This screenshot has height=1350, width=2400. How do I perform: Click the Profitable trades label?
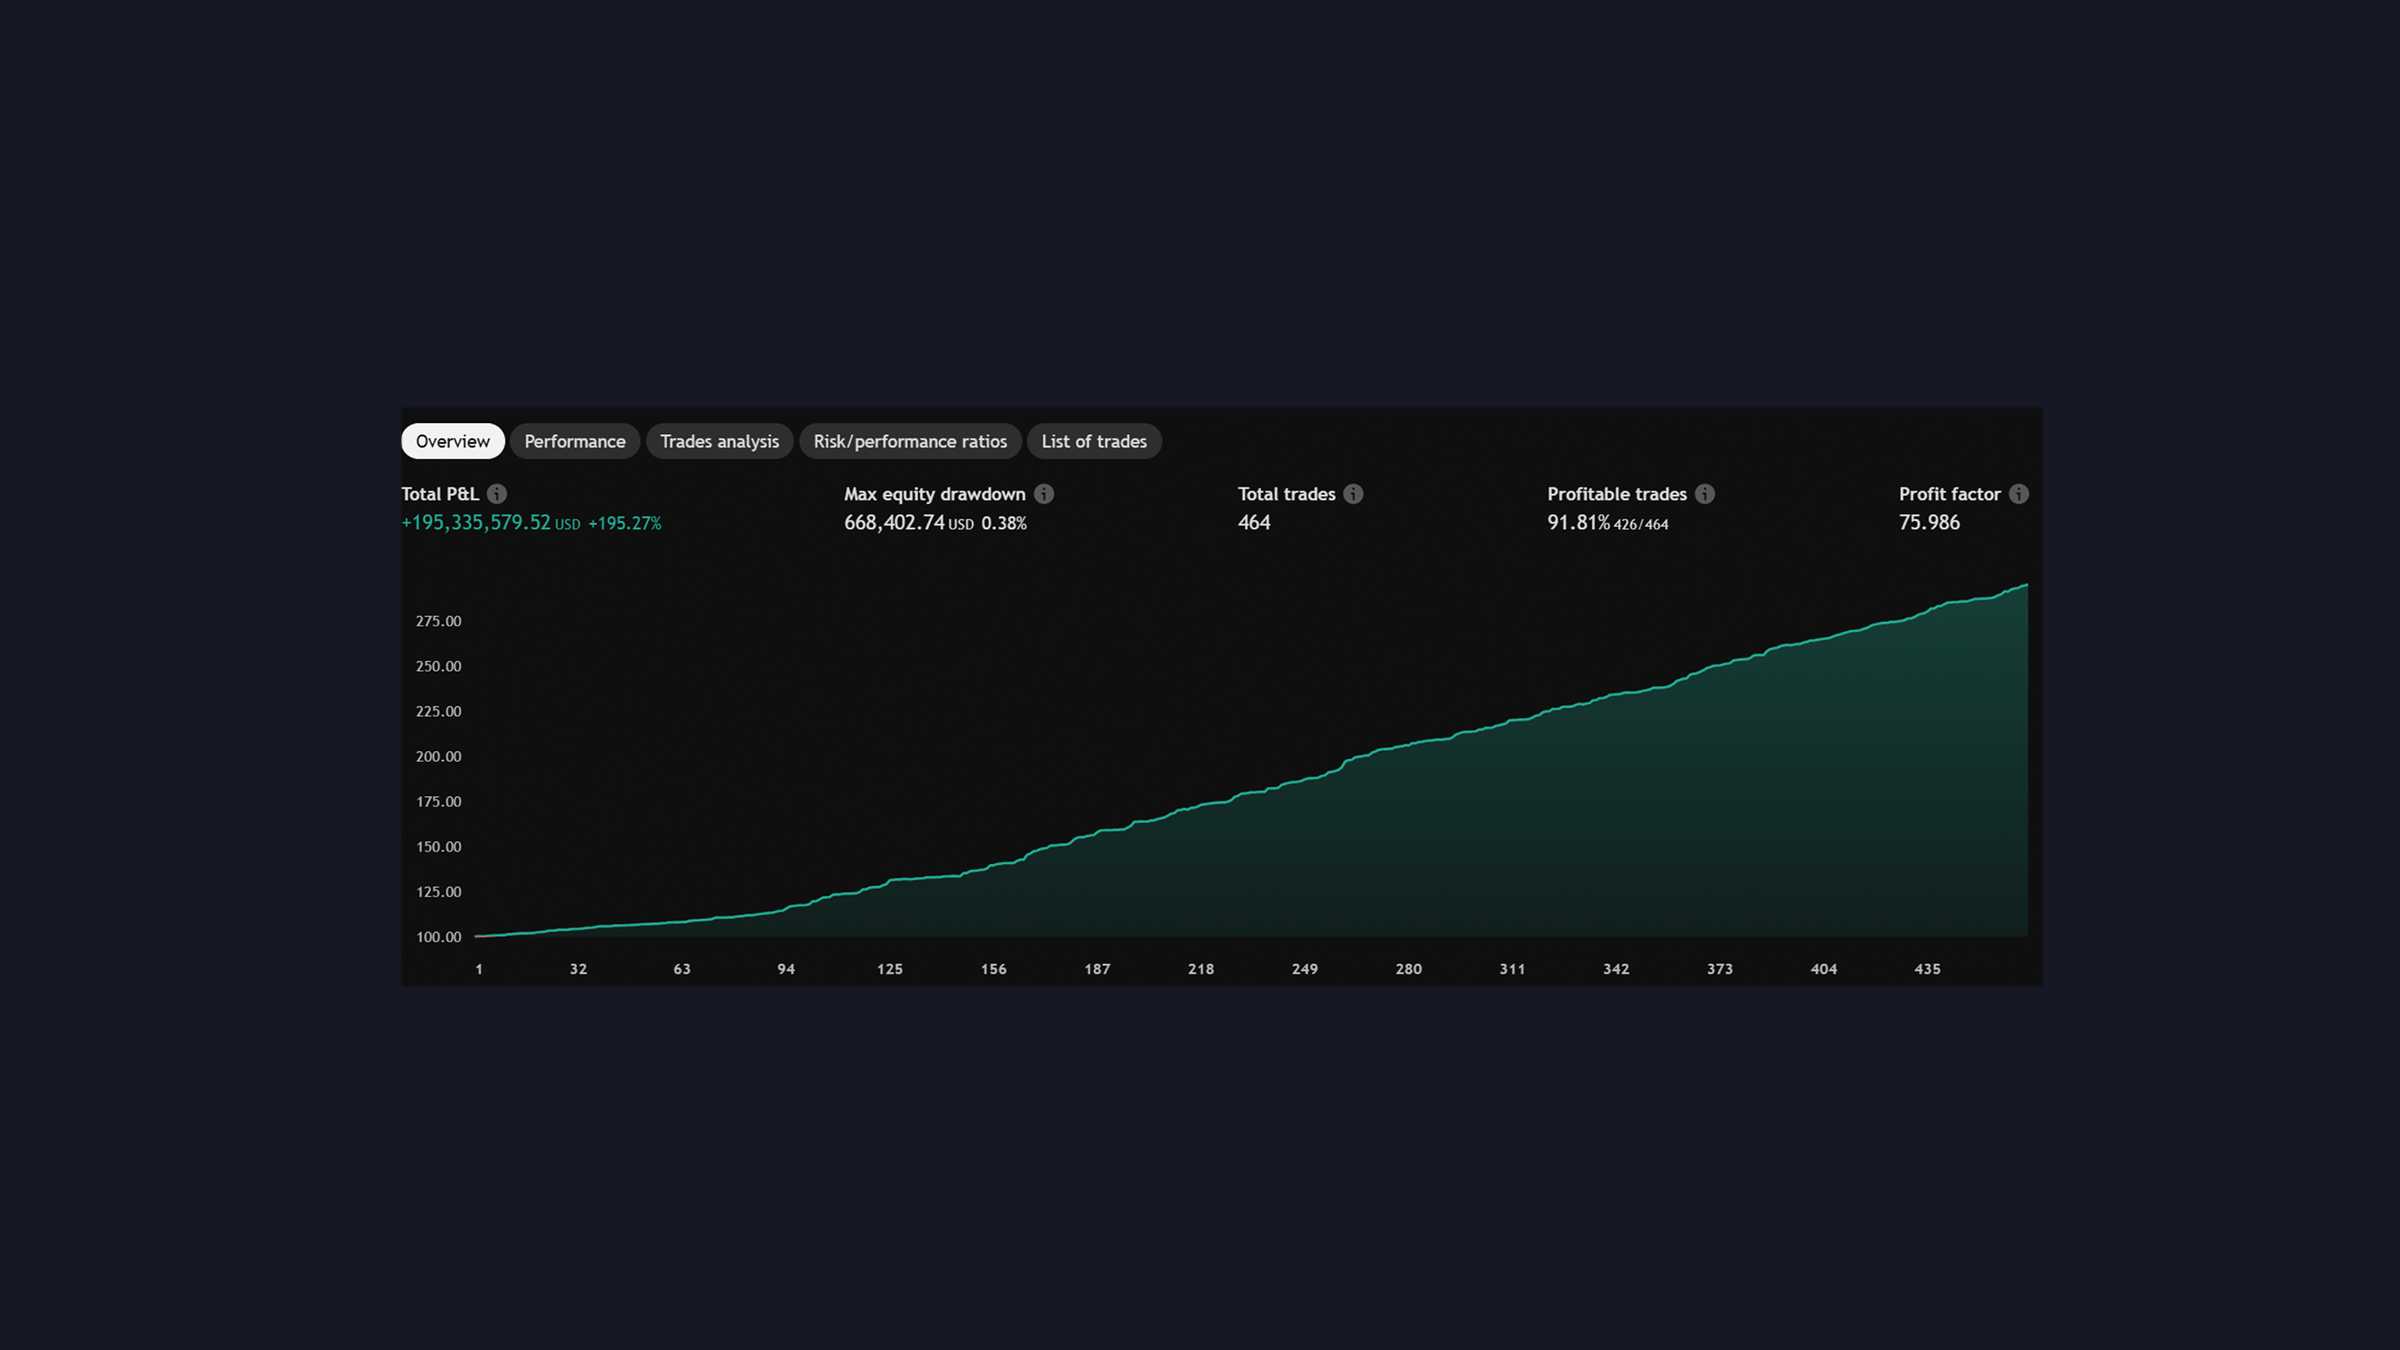(x=1617, y=494)
